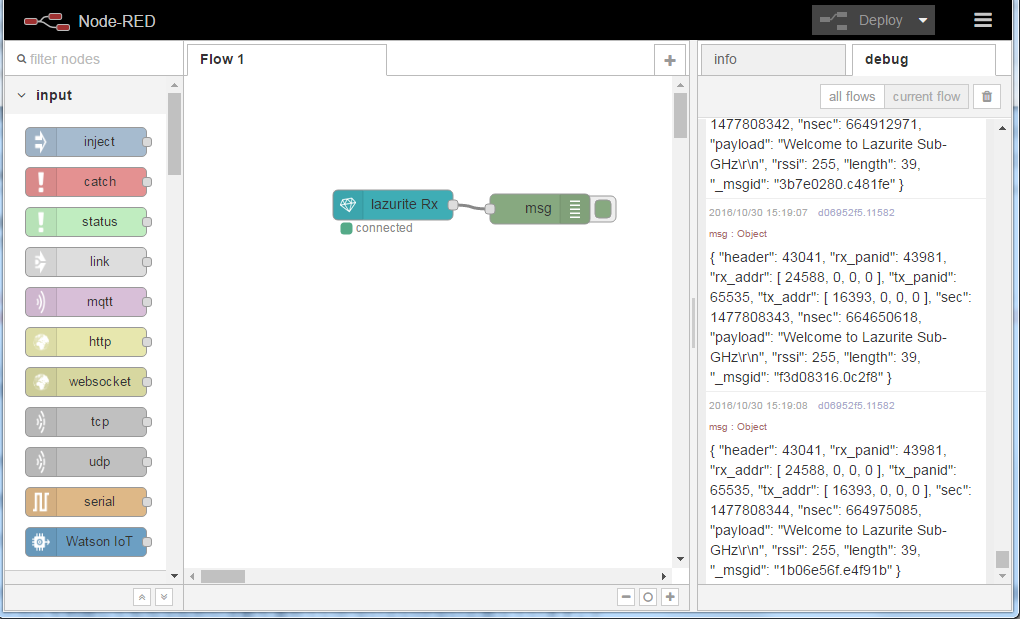Viewport: 1021px width, 619px height.
Task: Click the 15:19:08 msg : Object label
Action: point(738,427)
